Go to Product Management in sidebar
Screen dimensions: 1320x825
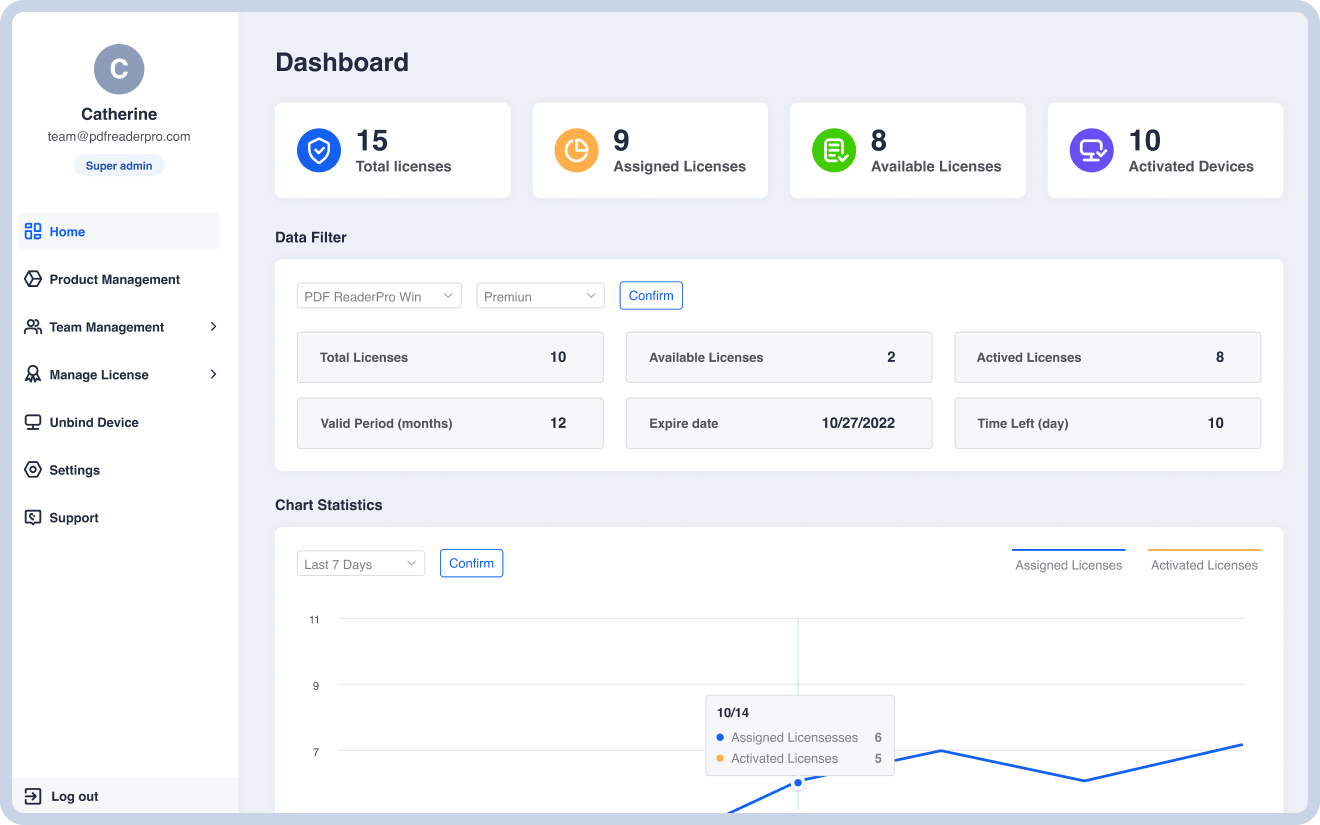pyautogui.click(x=114, y=280)
